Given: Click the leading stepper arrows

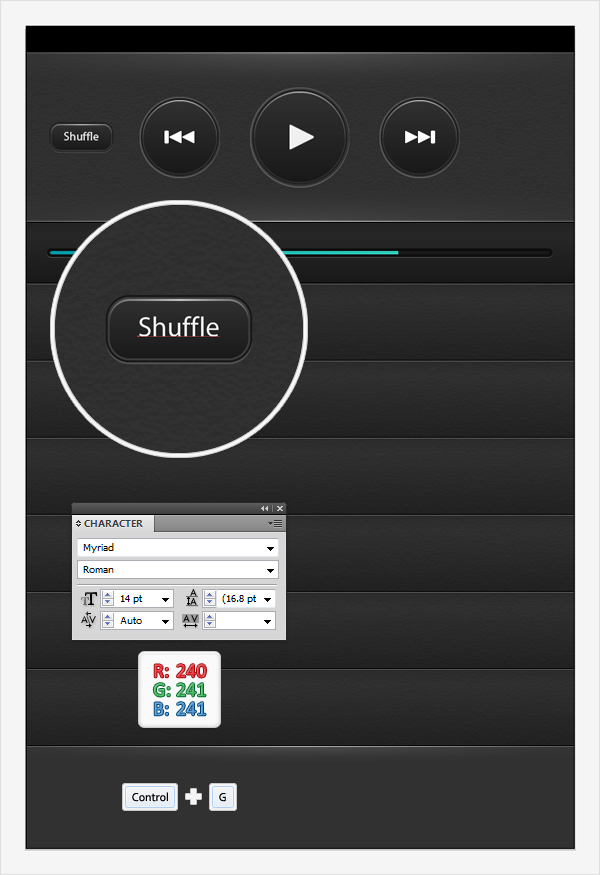Looking at the screenshot, I should 210,599.
